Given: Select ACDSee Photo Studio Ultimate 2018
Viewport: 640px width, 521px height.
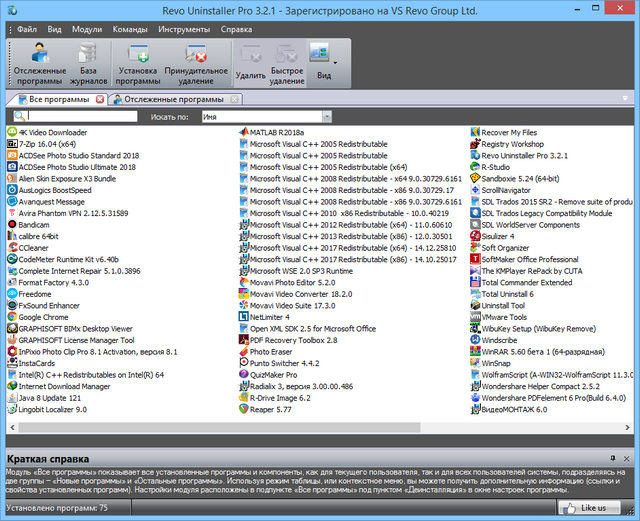Looking at the screenshot, I should click(71, 167).
